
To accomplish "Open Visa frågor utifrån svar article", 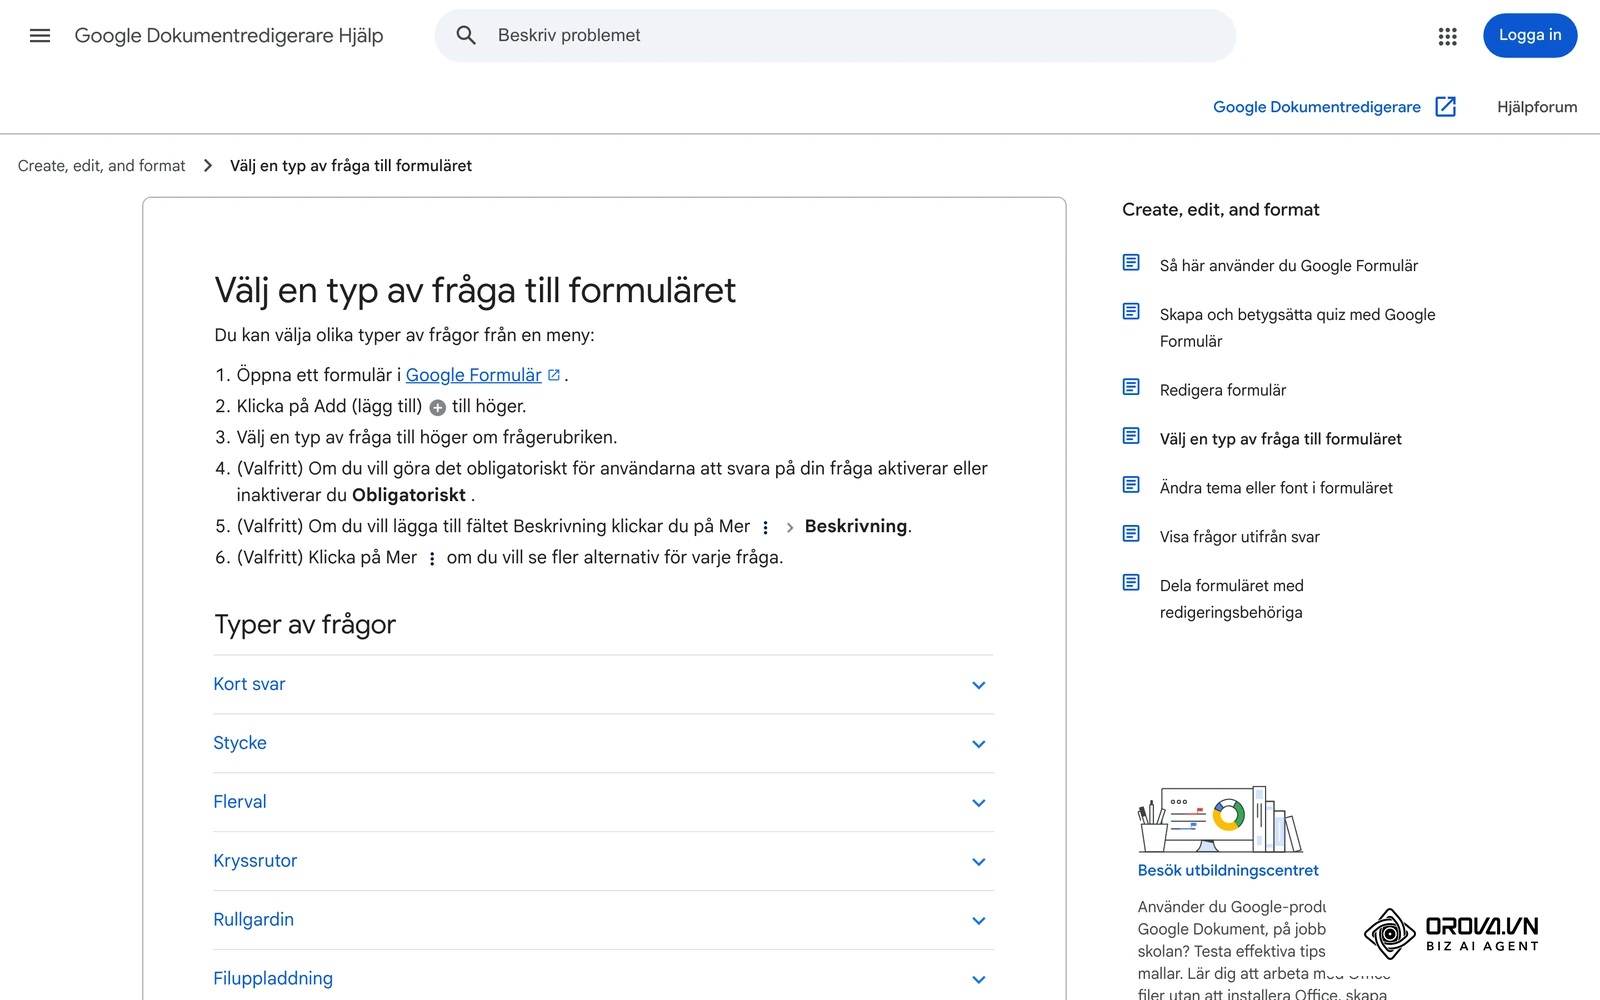I will point(1240,537).
